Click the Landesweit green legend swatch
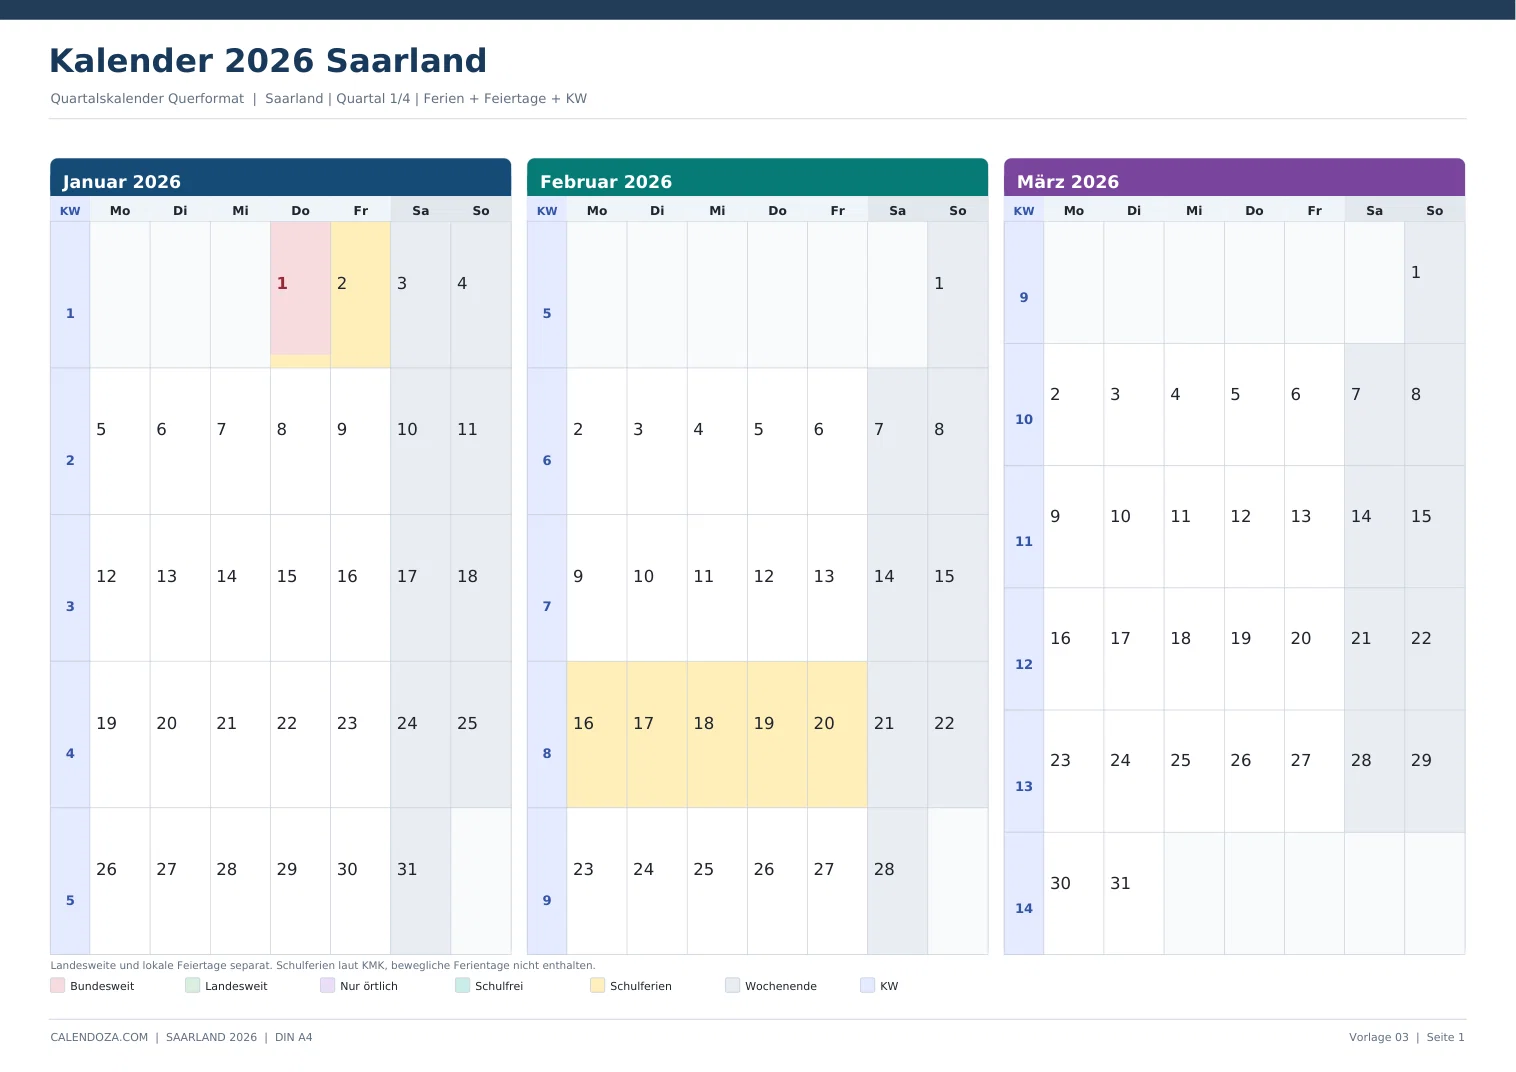 (x=193, y=985)
